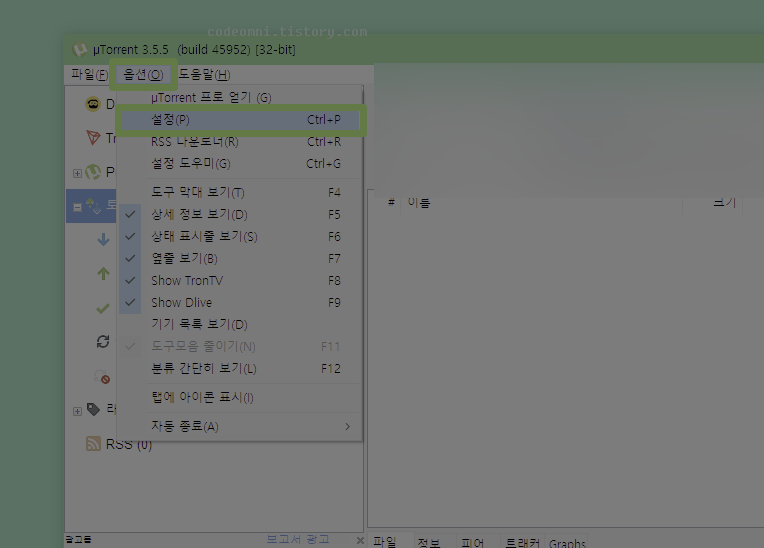Switch to the 피어 tab

point(473,542)
